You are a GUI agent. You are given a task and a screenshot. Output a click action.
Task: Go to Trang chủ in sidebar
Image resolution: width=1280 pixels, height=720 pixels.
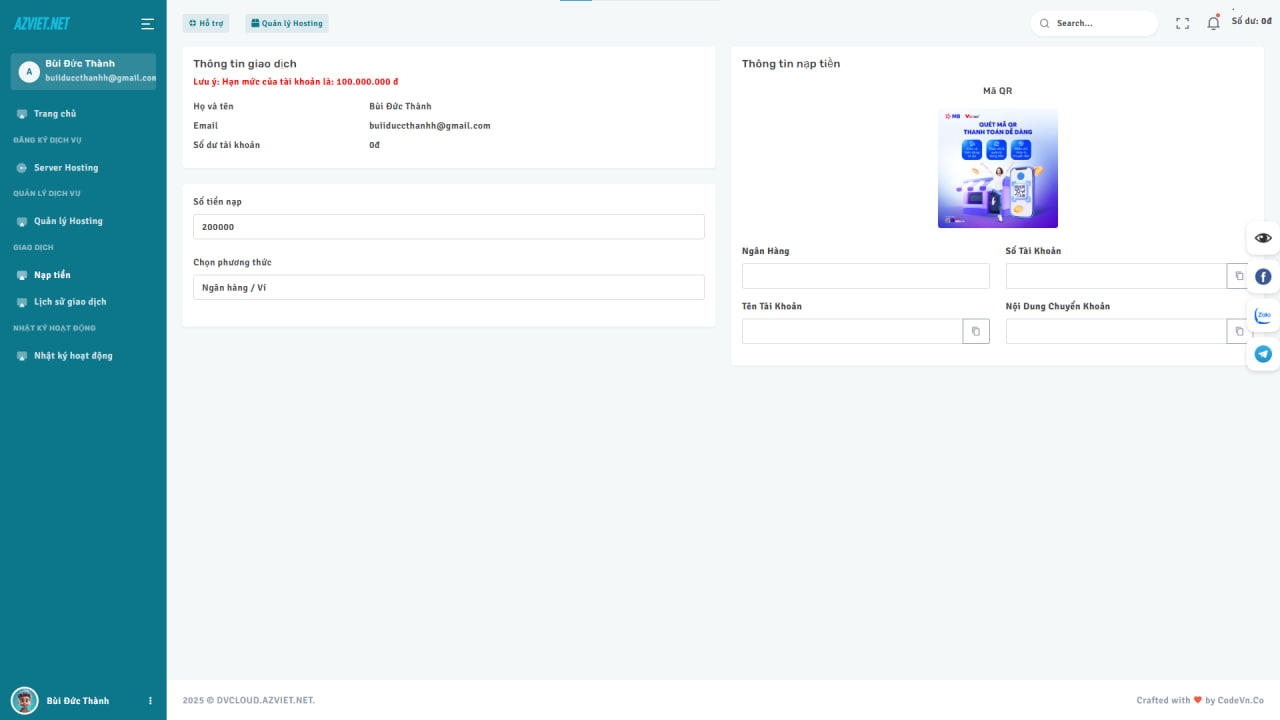(x=55, y=114)
